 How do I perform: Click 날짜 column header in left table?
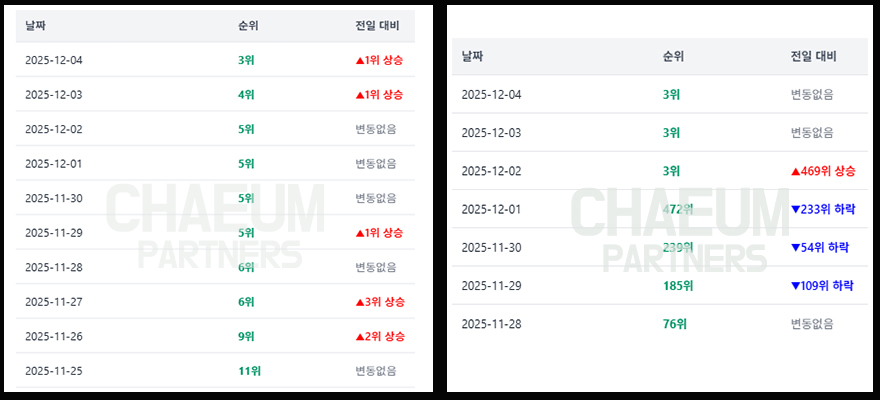(x=36, y=26)
